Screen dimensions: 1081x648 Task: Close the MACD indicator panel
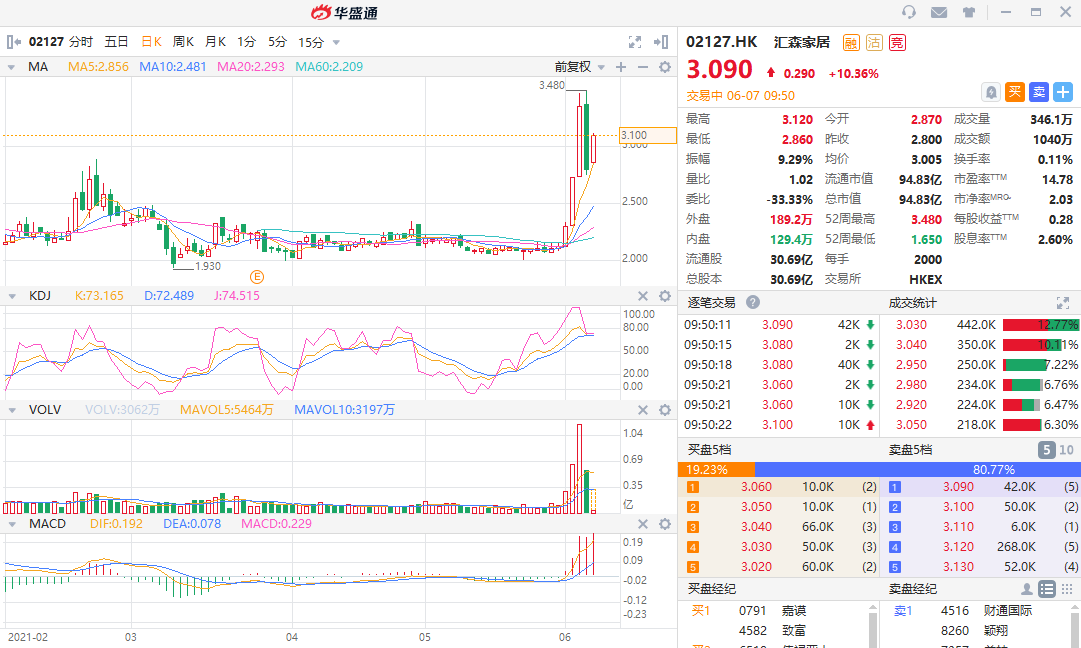(x=643, y=524)
